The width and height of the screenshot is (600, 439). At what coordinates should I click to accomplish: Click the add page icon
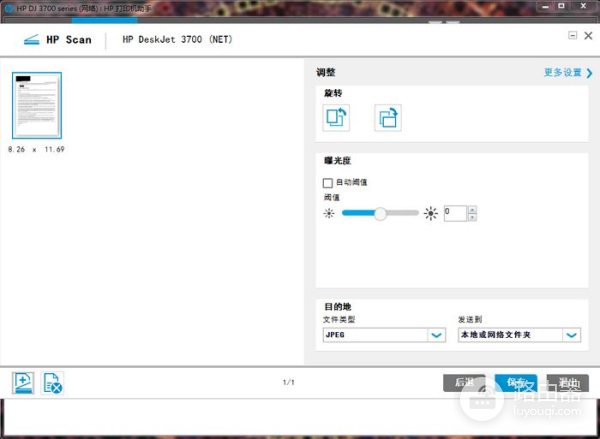(23, 382)
